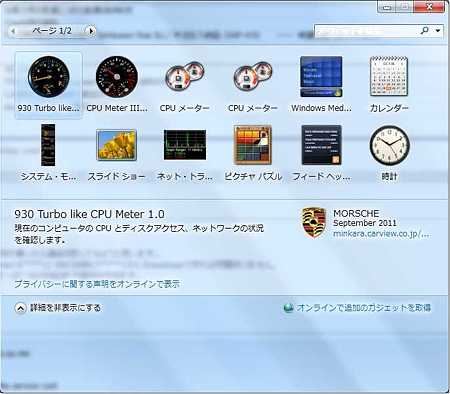The image size is (450, 394).
Task: Open the minkara.carview.co.jp author link
Action: coord(381,234)
